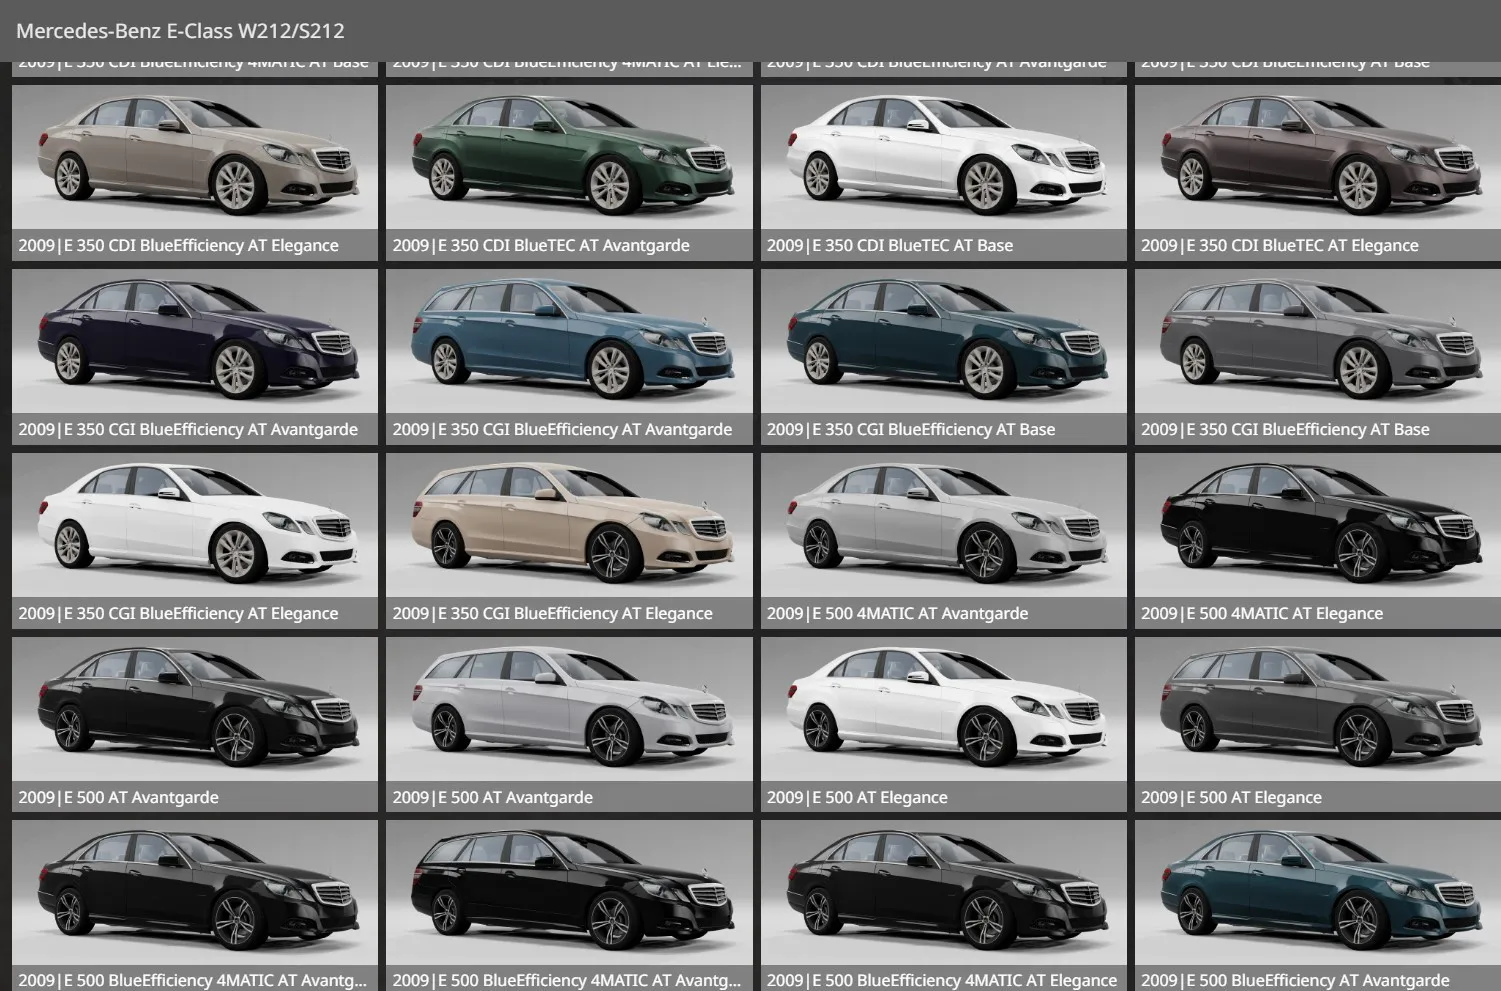Select brown E 350 CDI BlueTEC AT Elegance
The height and width of the screenshot is (991, 1501).
(1317, 172)
